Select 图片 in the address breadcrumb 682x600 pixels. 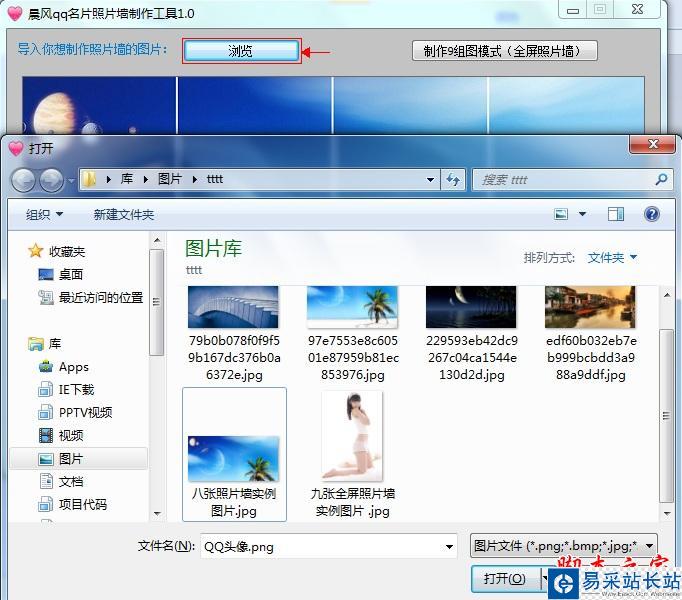point(169,179)
